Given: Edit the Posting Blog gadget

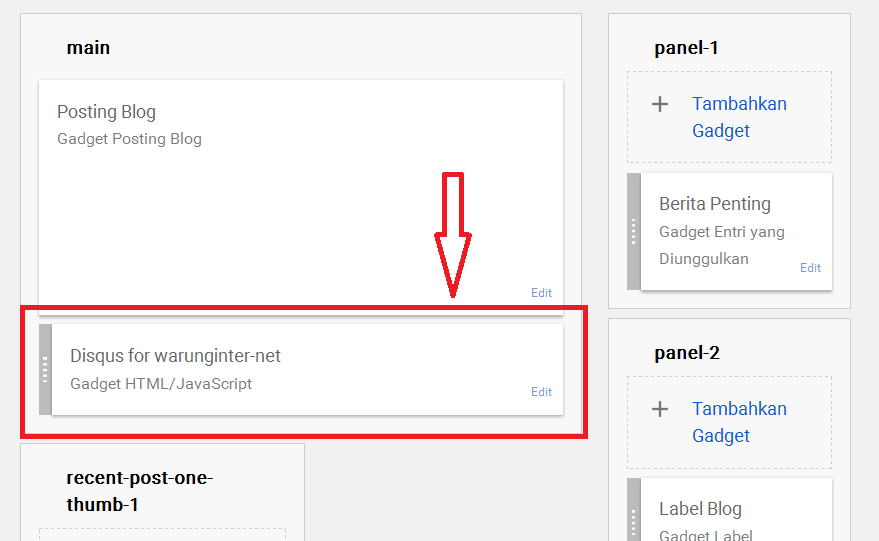Looking at the screenshot, I should pos(541,293).
